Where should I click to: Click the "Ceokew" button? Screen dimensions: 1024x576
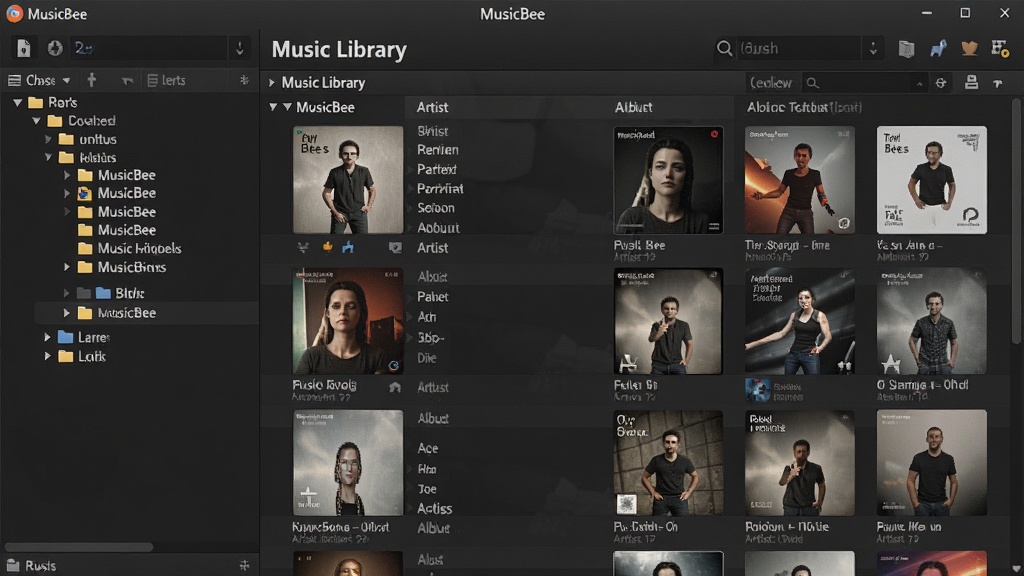771,83
